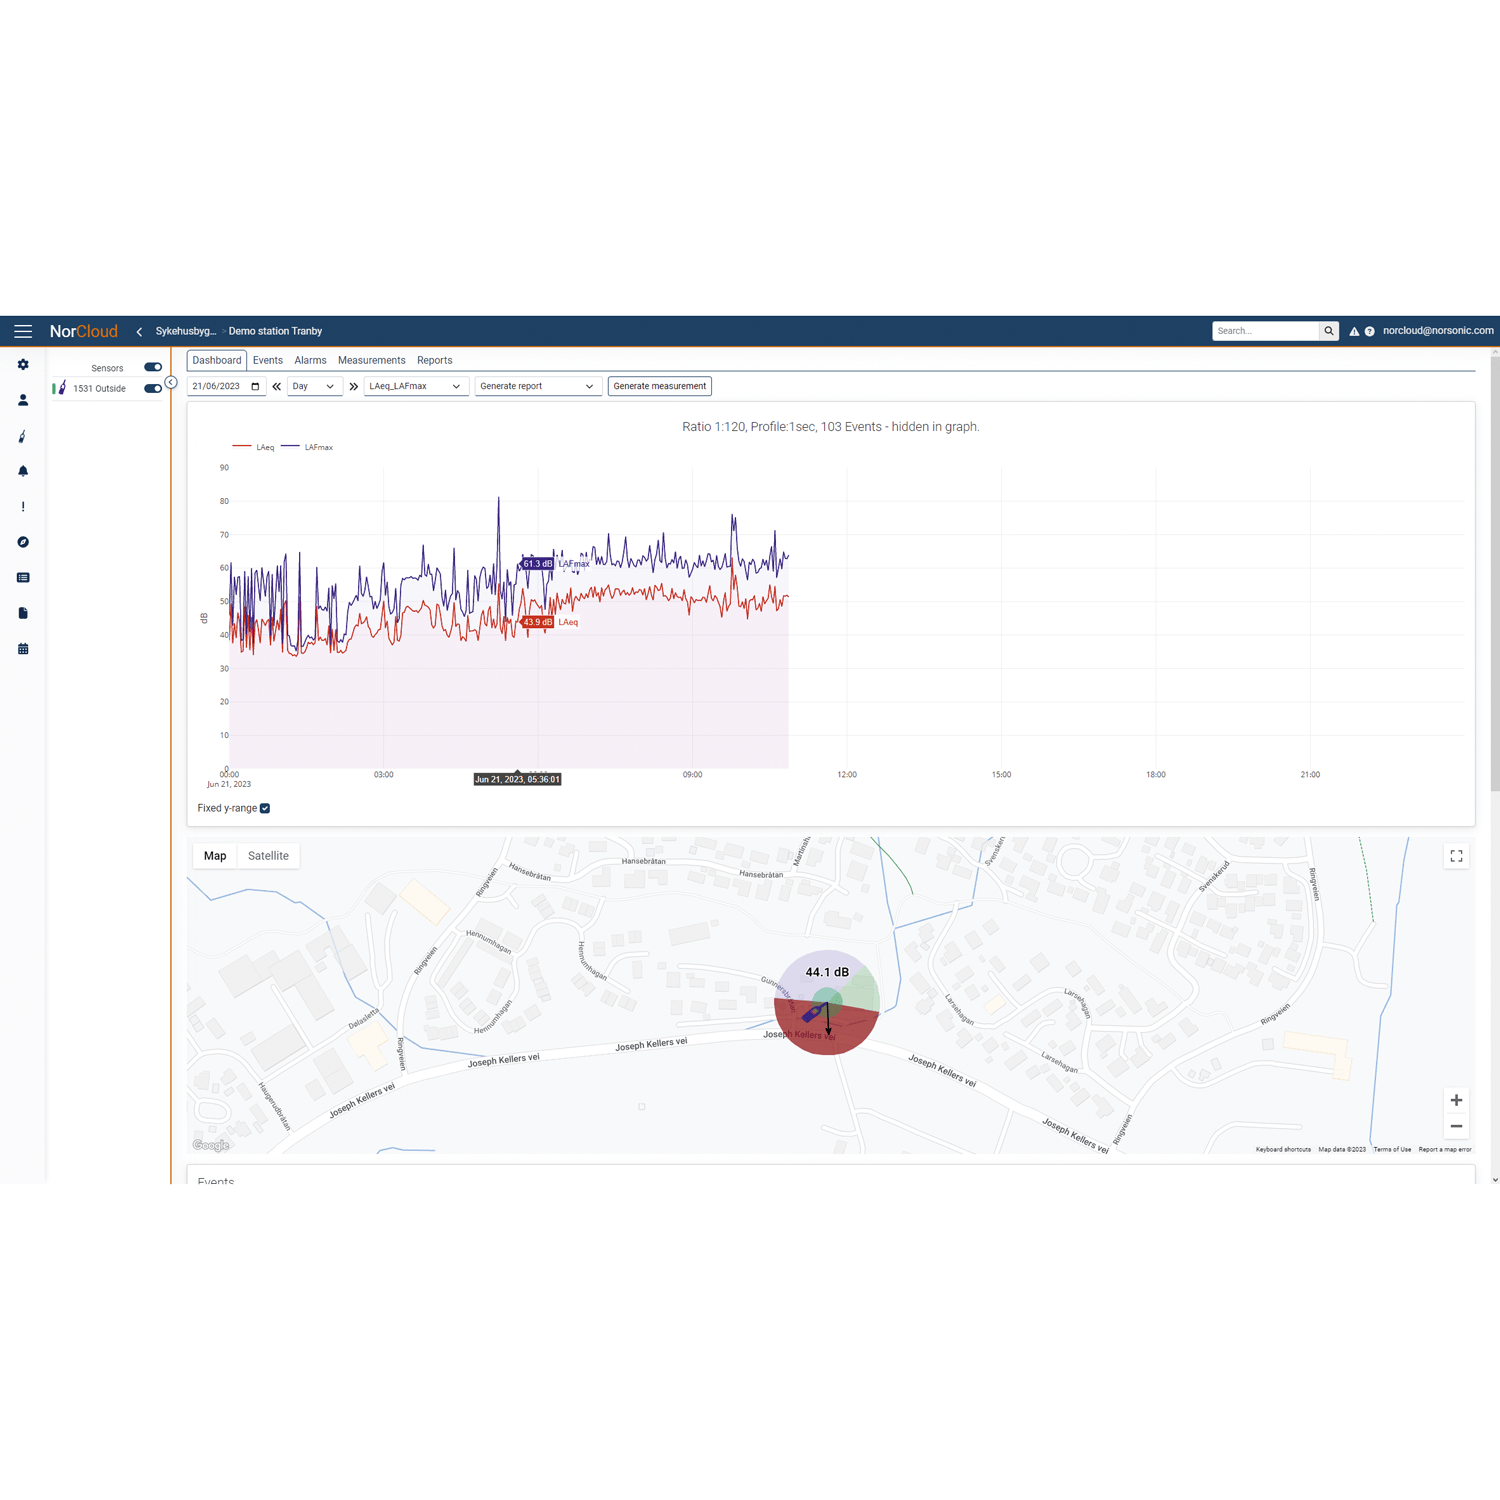Expand the Day period dropdown
Viewport: 1500px width, 1500px height.
(x=313, y=386)
